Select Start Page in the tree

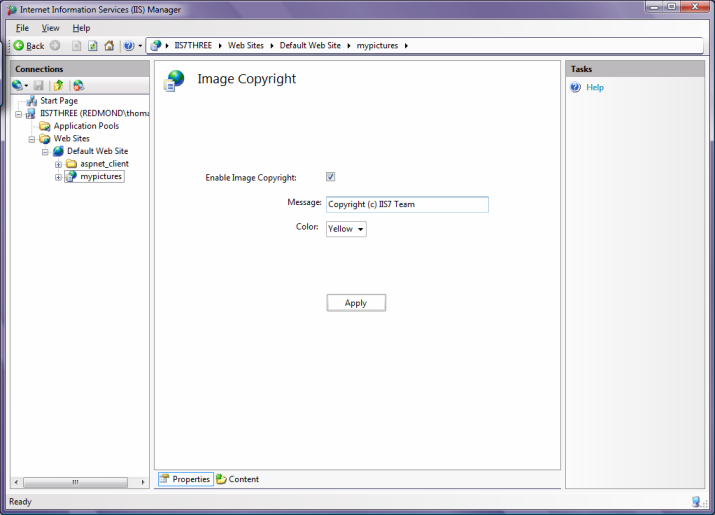point(59,100)
